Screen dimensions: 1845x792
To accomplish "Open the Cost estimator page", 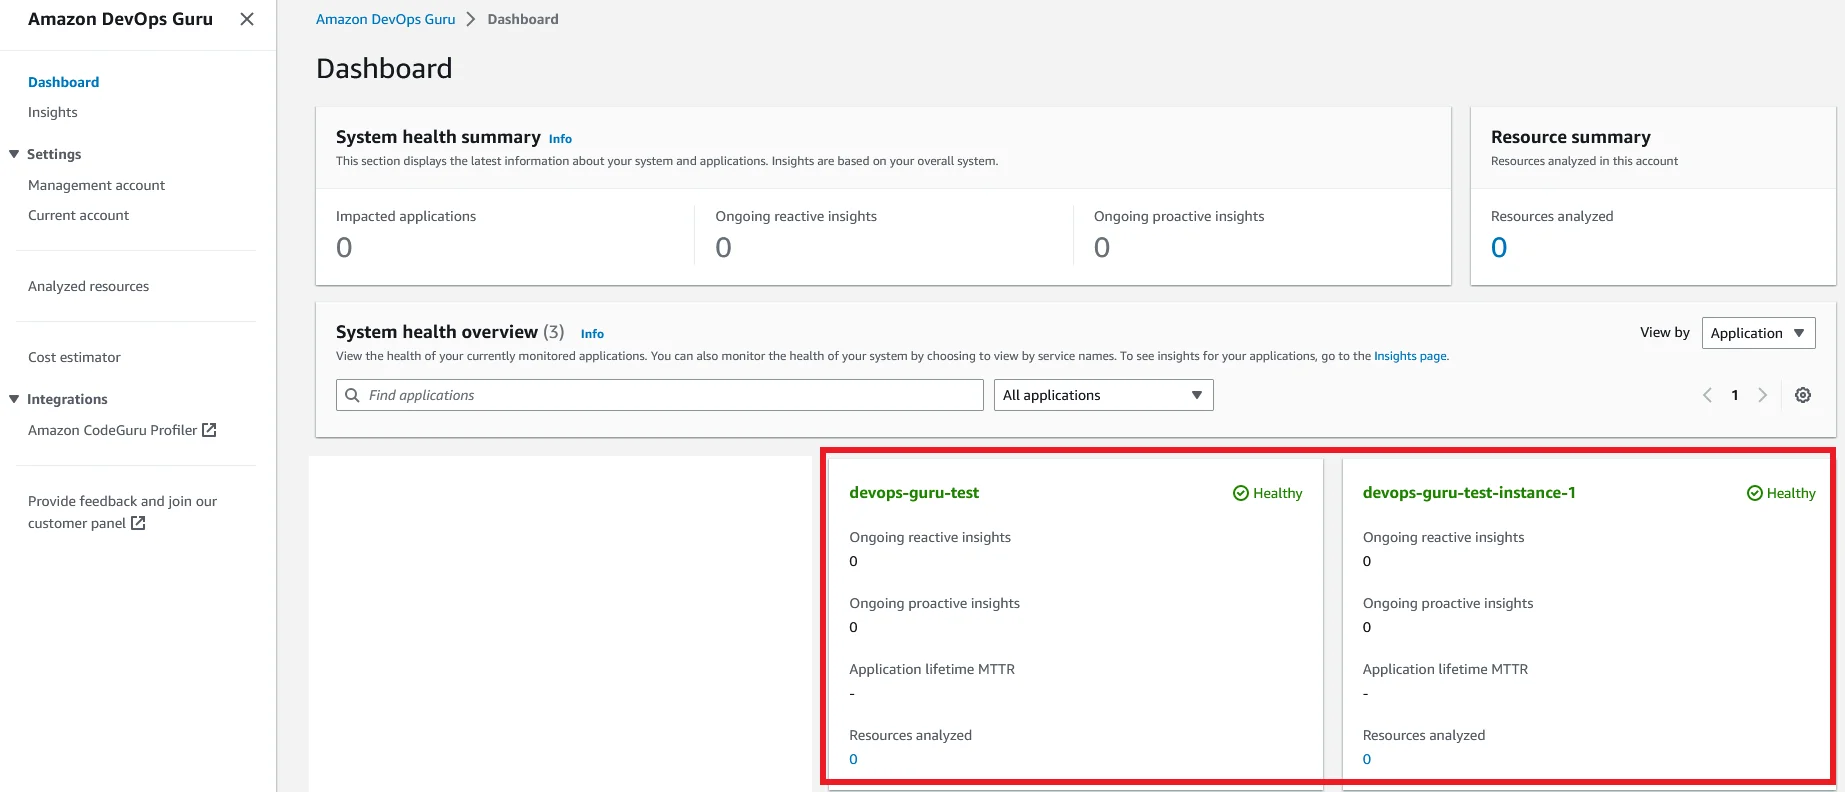I will pyautogui.click(x=74, y=357).
